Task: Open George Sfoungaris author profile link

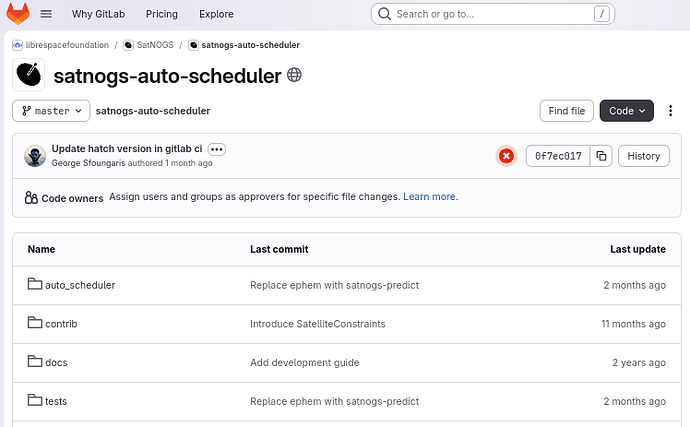Action: pos(88,163)
